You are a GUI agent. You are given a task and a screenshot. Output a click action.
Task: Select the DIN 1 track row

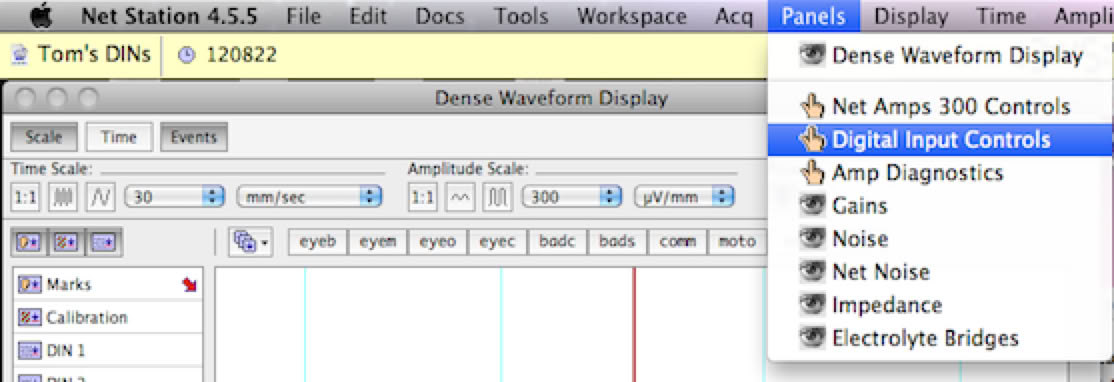pos(108,351)
